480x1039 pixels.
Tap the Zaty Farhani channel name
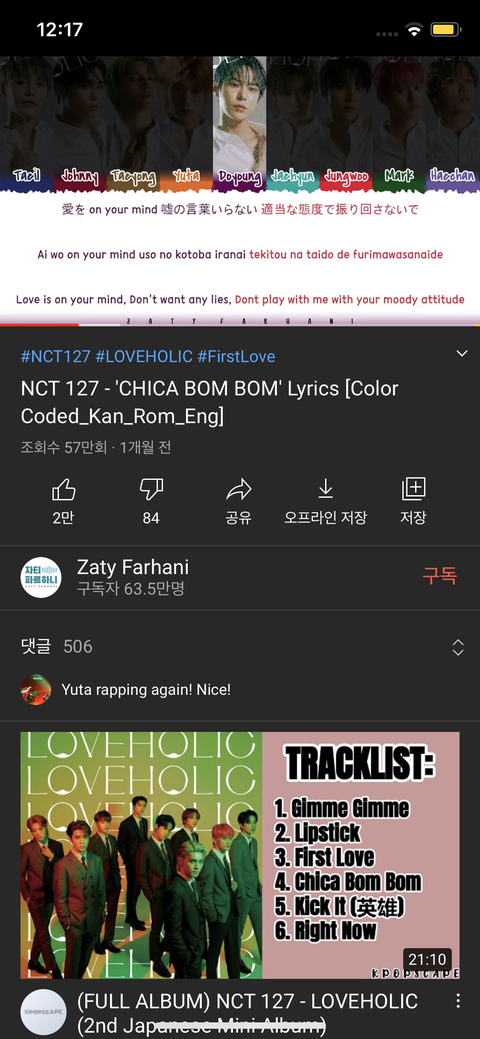point(133,567)
